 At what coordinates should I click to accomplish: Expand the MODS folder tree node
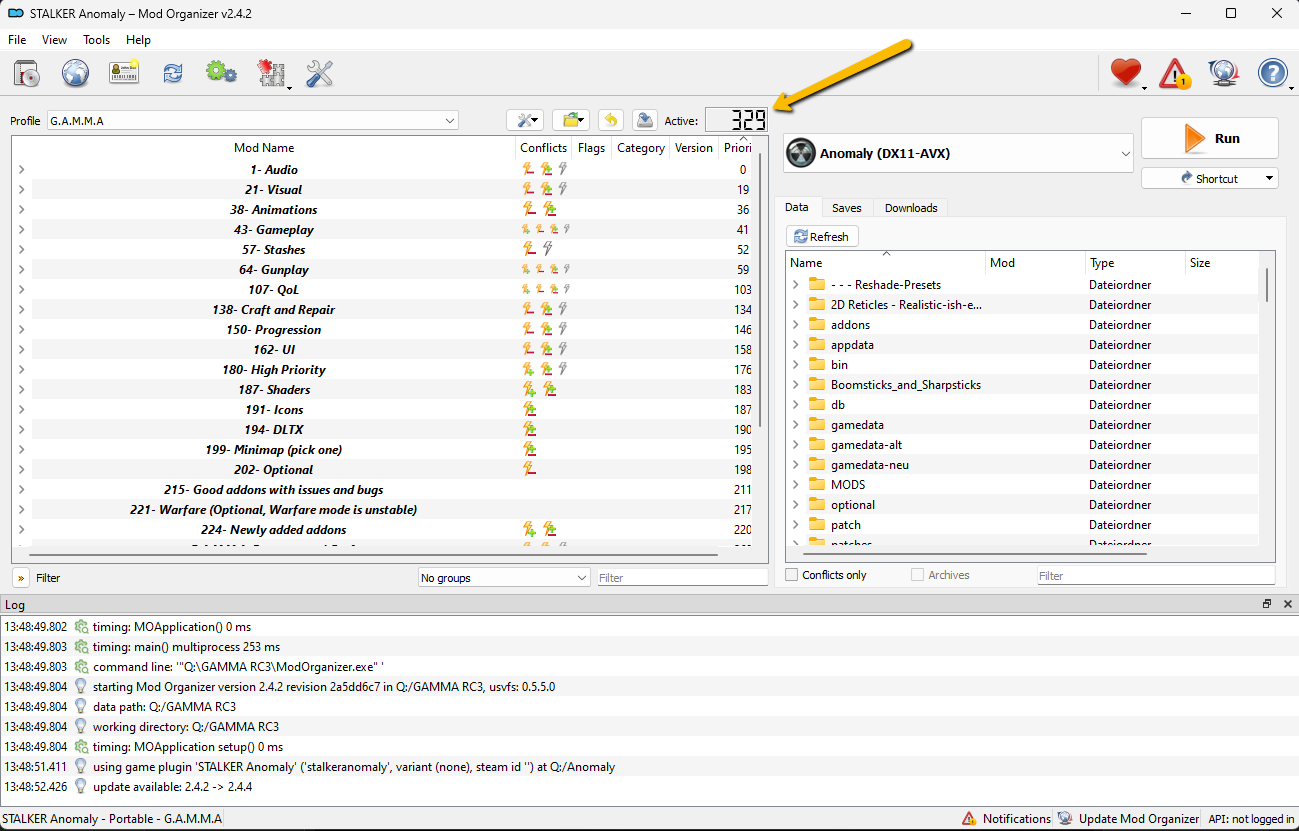coord(796,485)
